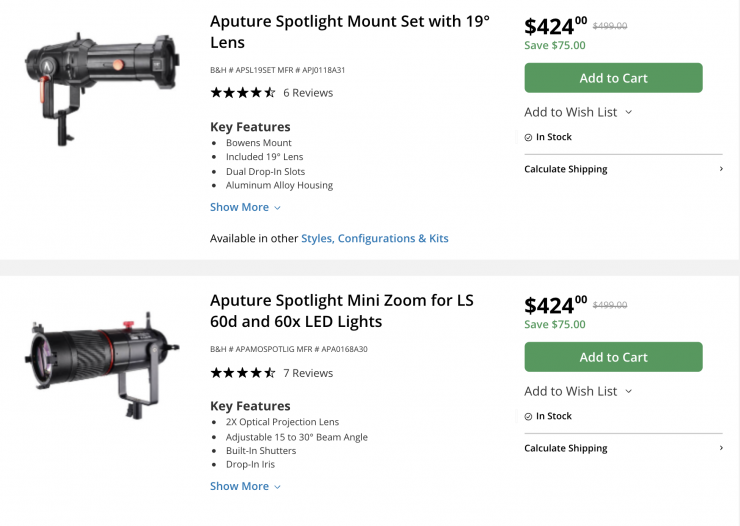Expand Show More for the Mini Zoom
740x526 pixels.
tap(245, 486)
